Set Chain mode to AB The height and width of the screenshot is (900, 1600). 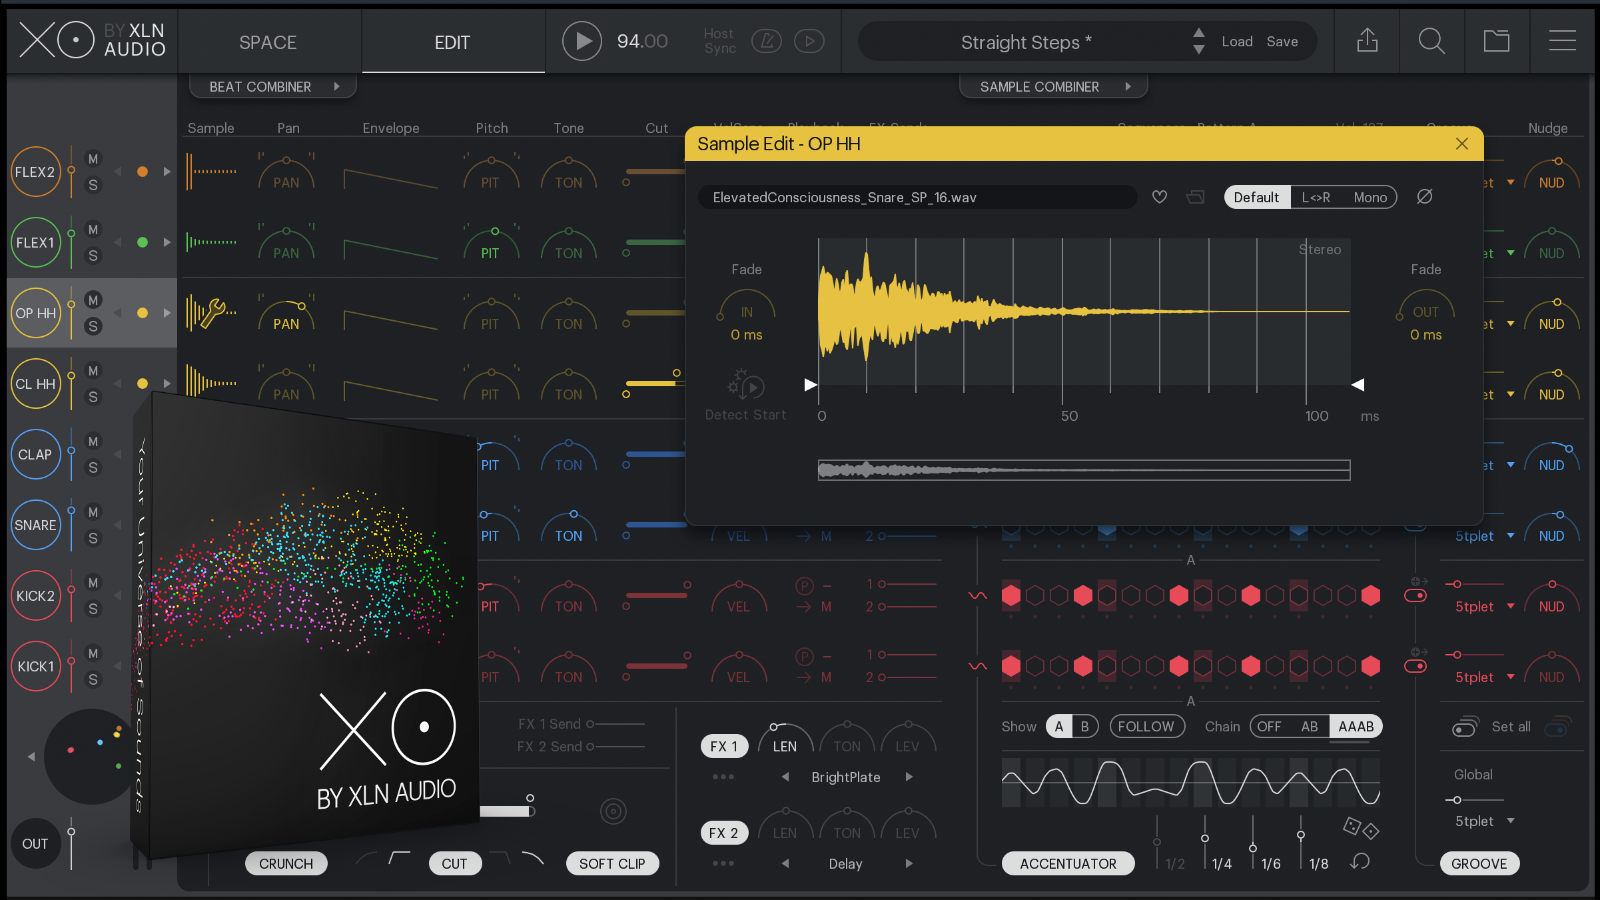pyautogui.click(x=1309, y=727)
